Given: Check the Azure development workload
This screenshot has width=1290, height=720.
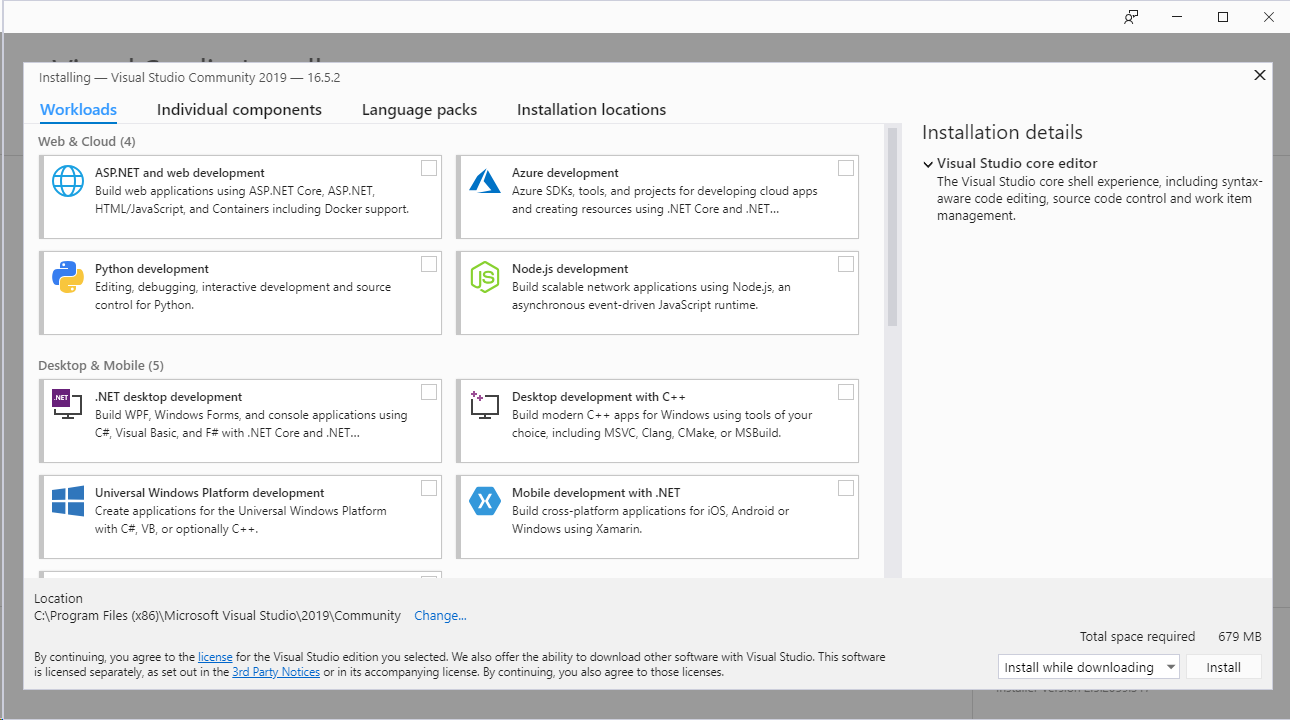Looking at the screenshot, I should 846,168.
